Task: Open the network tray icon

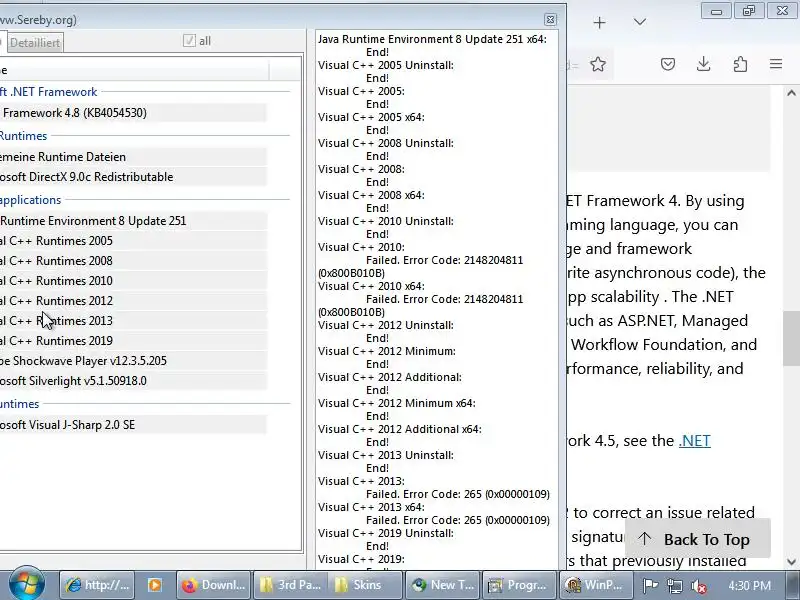Action: point(675,586)
